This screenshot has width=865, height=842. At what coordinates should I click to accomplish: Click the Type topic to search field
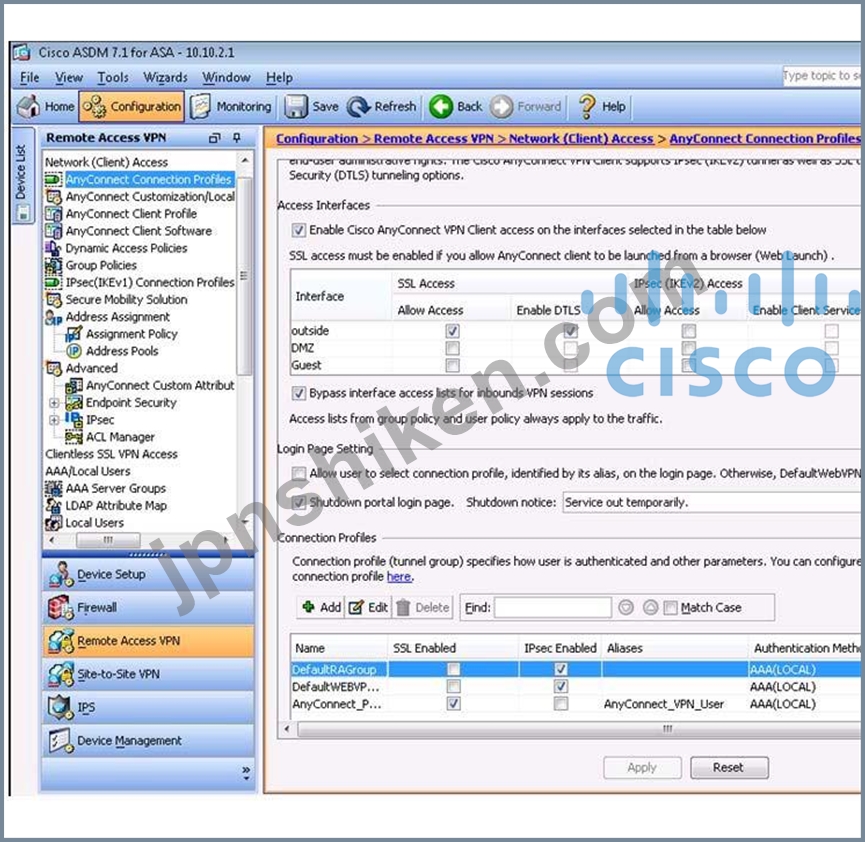click(x=821, y=76)
